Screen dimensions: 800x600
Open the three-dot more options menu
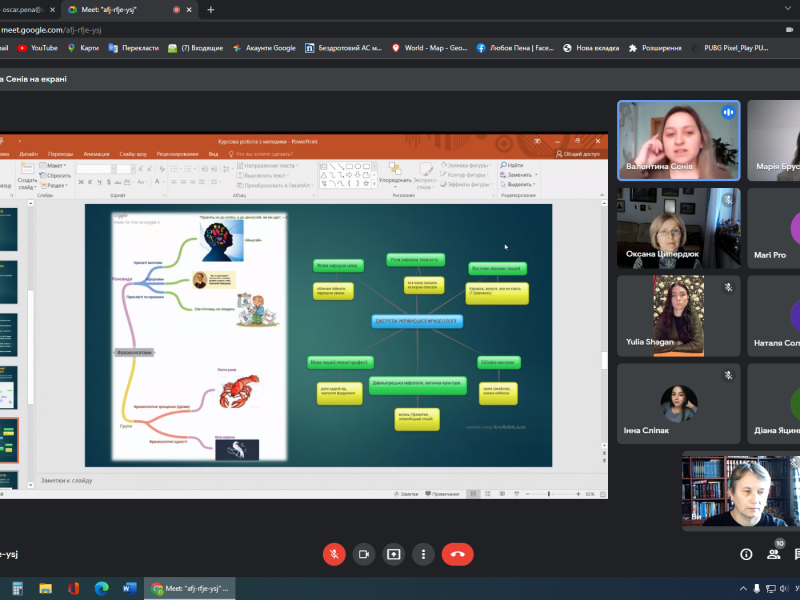coord(424,554)
